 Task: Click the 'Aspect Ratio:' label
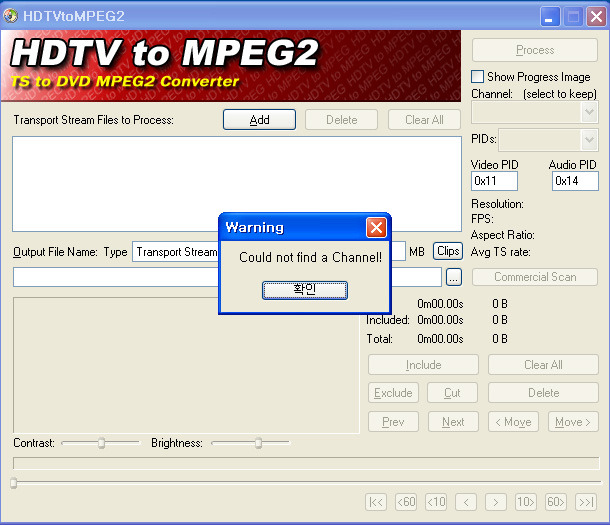(502, 235)
